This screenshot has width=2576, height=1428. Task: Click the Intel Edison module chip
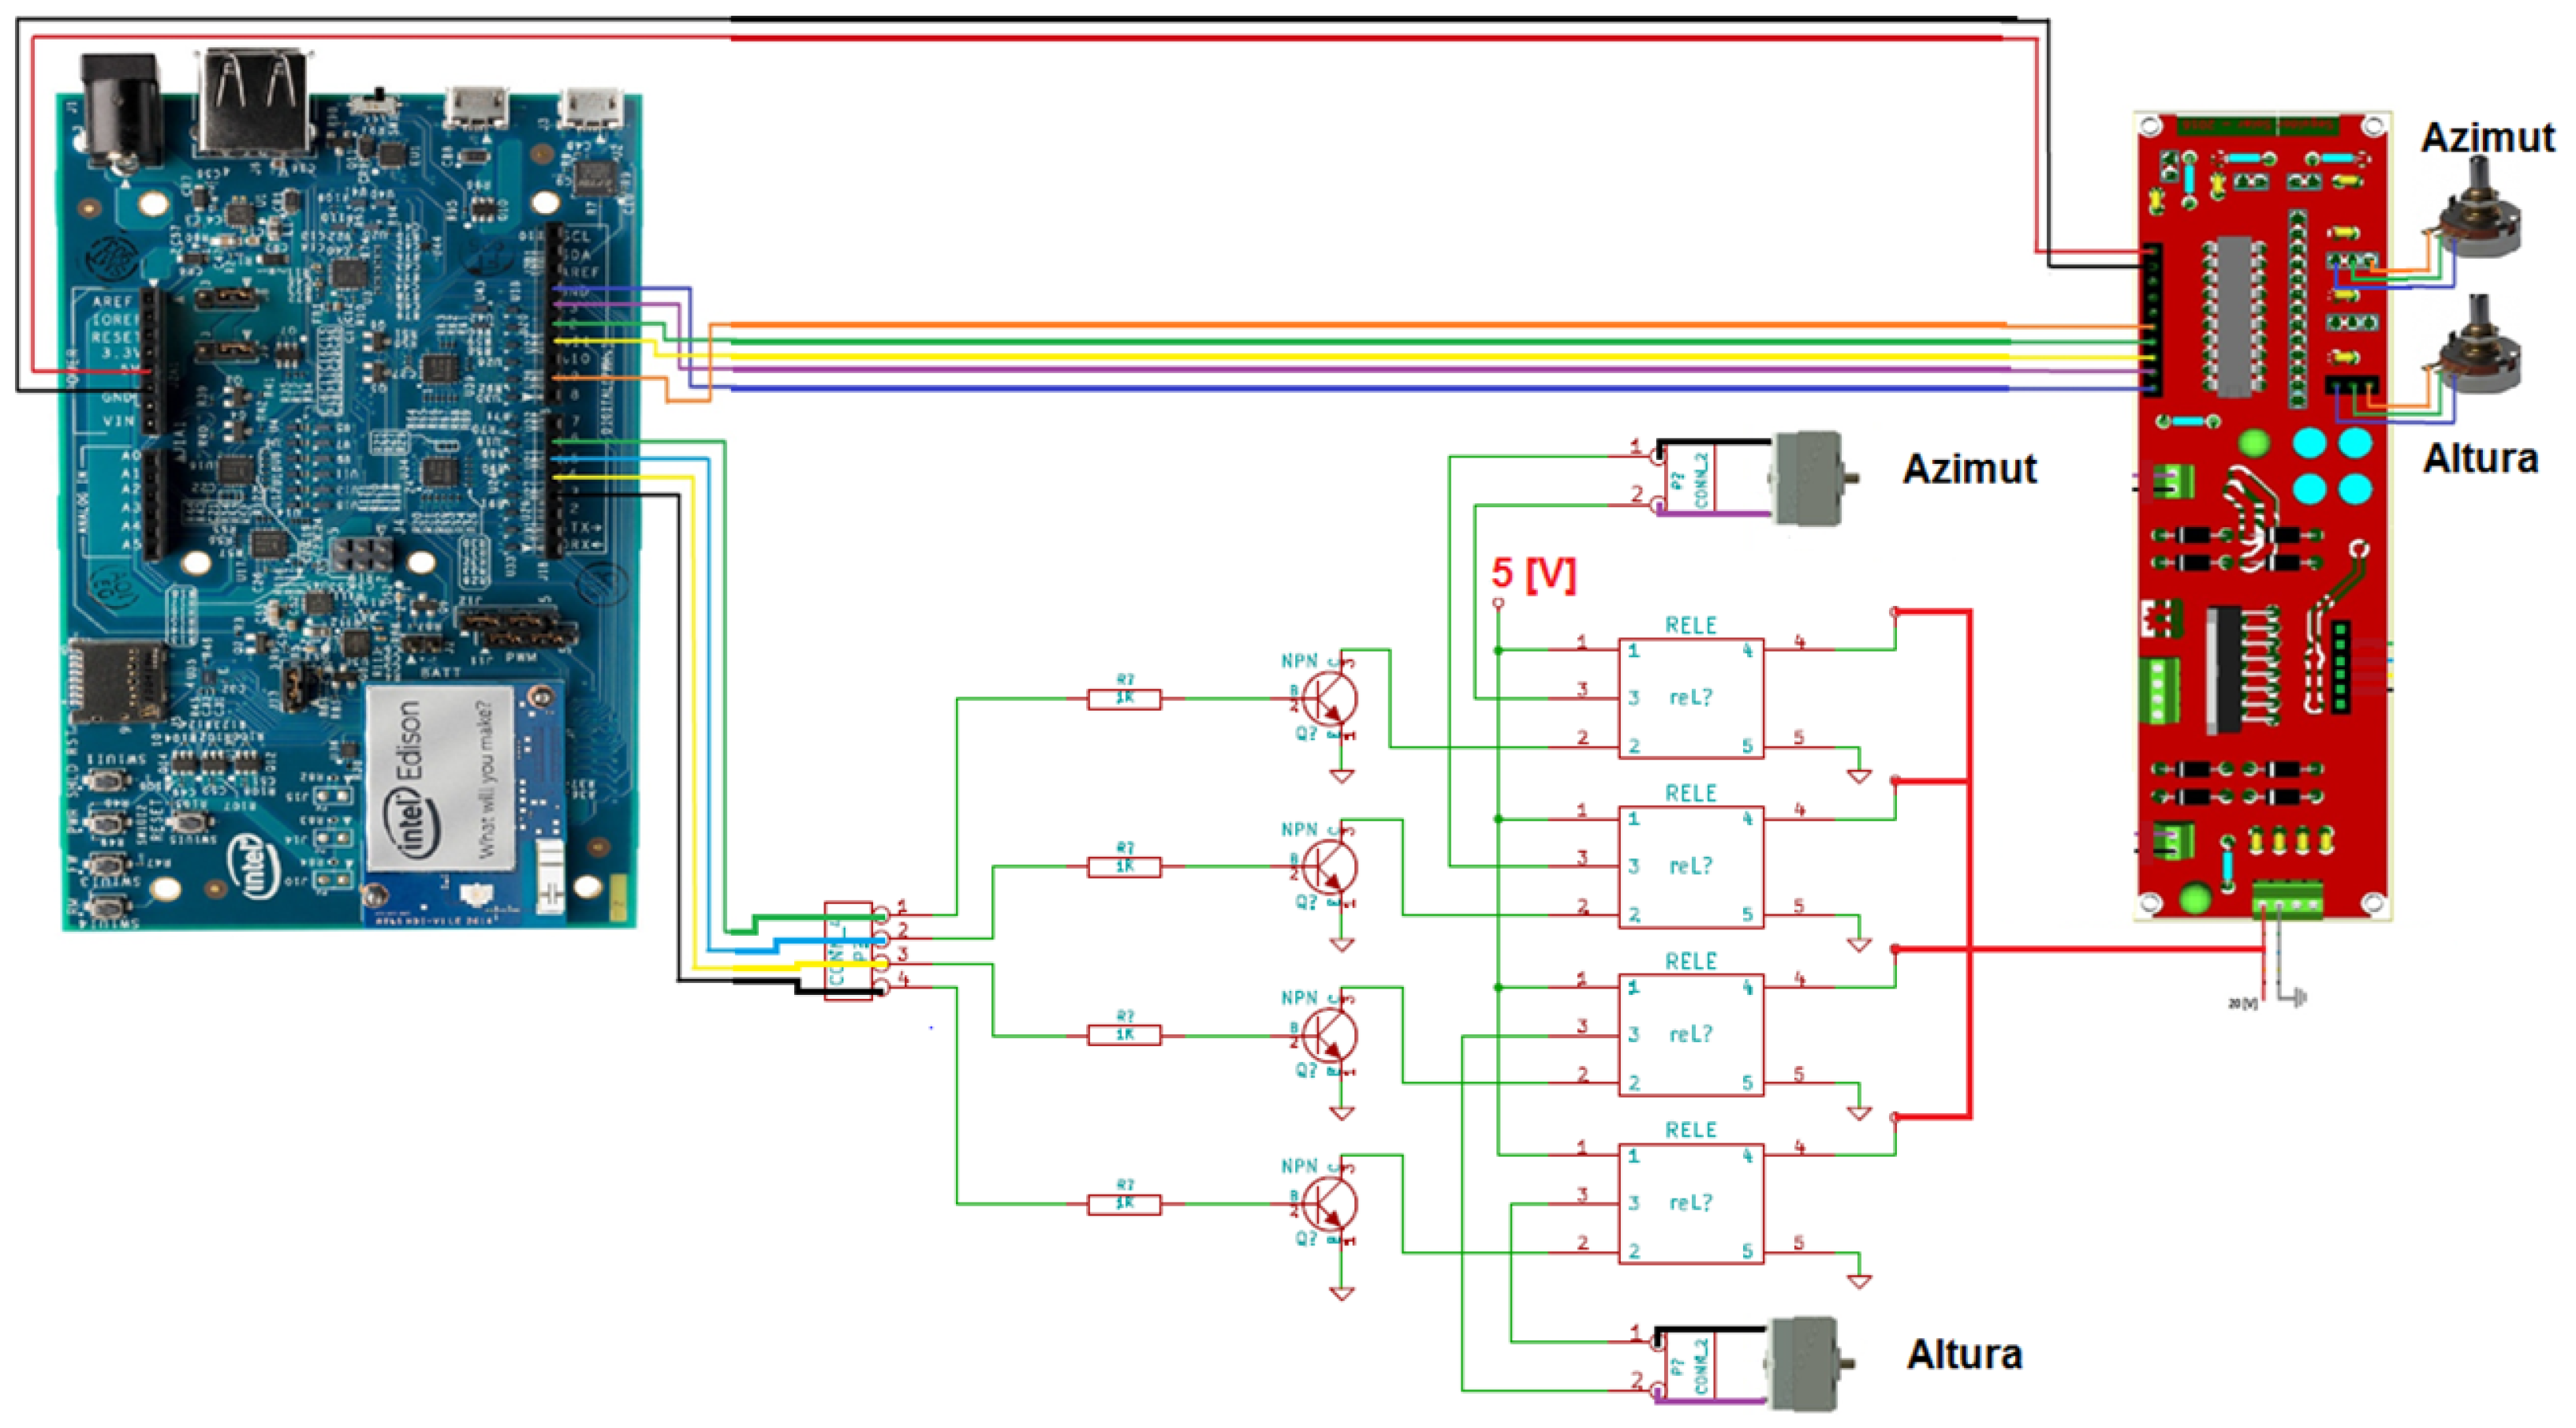[440, 778]
